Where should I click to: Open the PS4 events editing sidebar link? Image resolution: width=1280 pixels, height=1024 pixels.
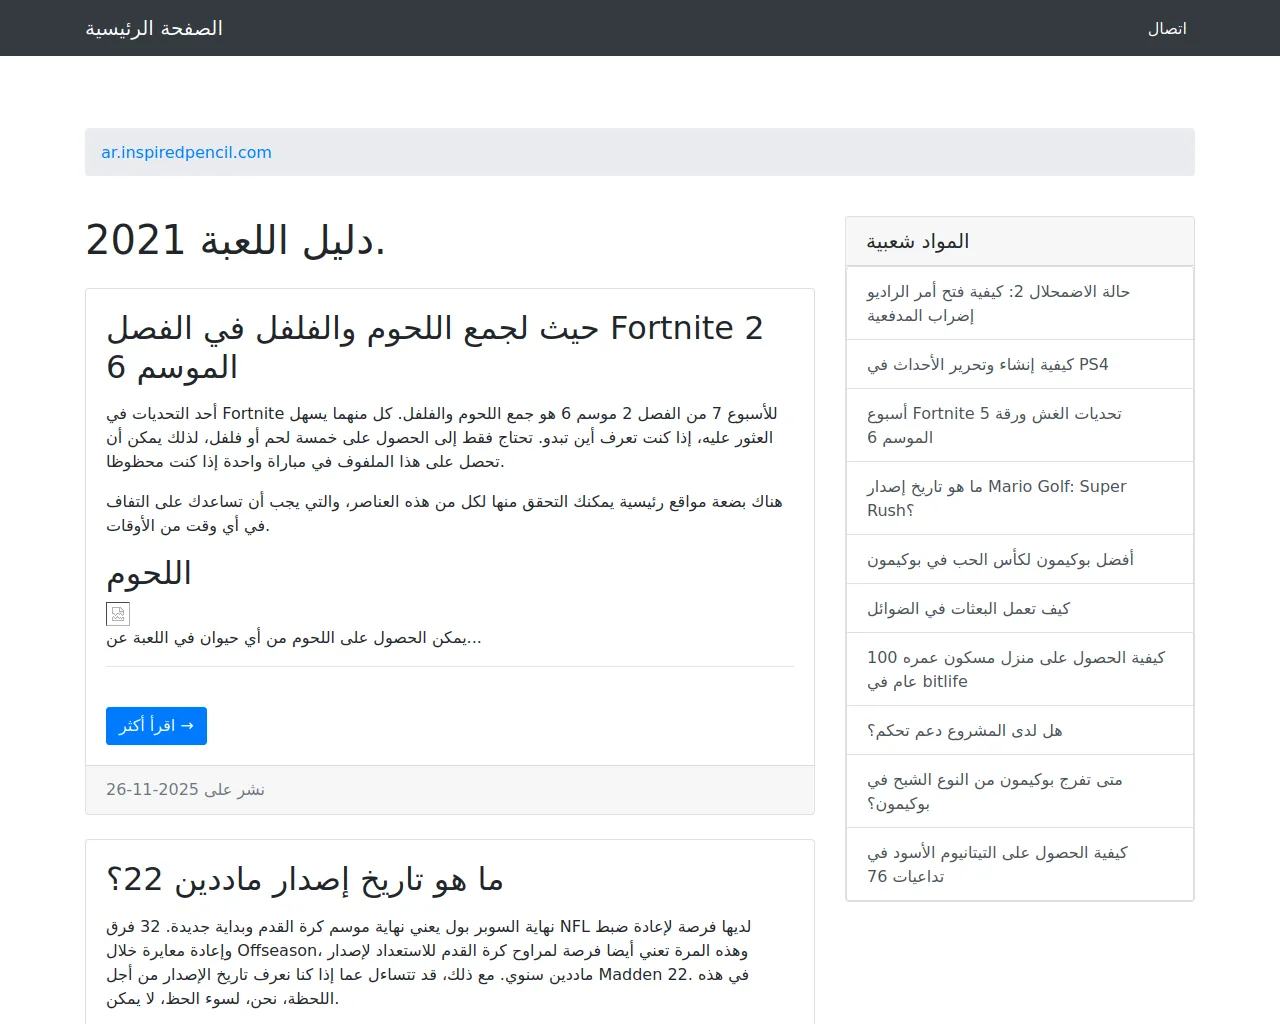(x=987, y=364)
